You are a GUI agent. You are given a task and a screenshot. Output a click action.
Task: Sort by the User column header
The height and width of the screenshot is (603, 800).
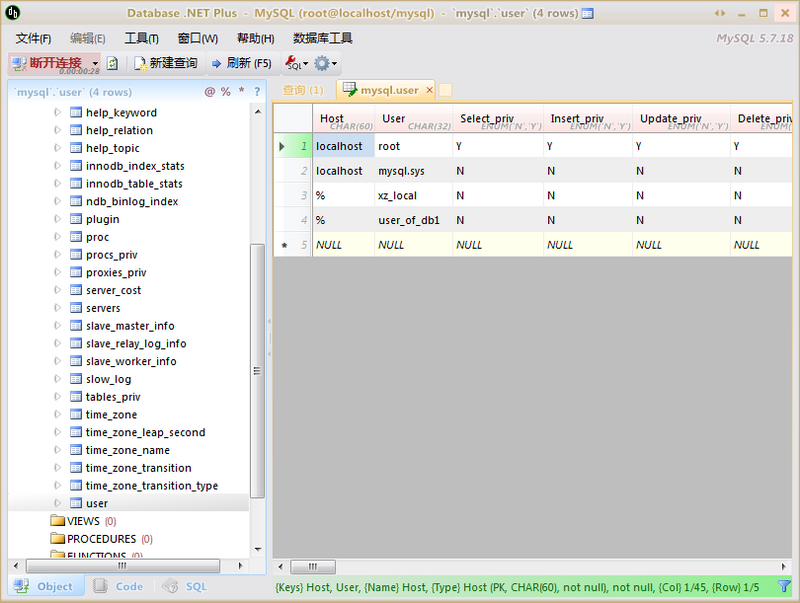(414, 120)
